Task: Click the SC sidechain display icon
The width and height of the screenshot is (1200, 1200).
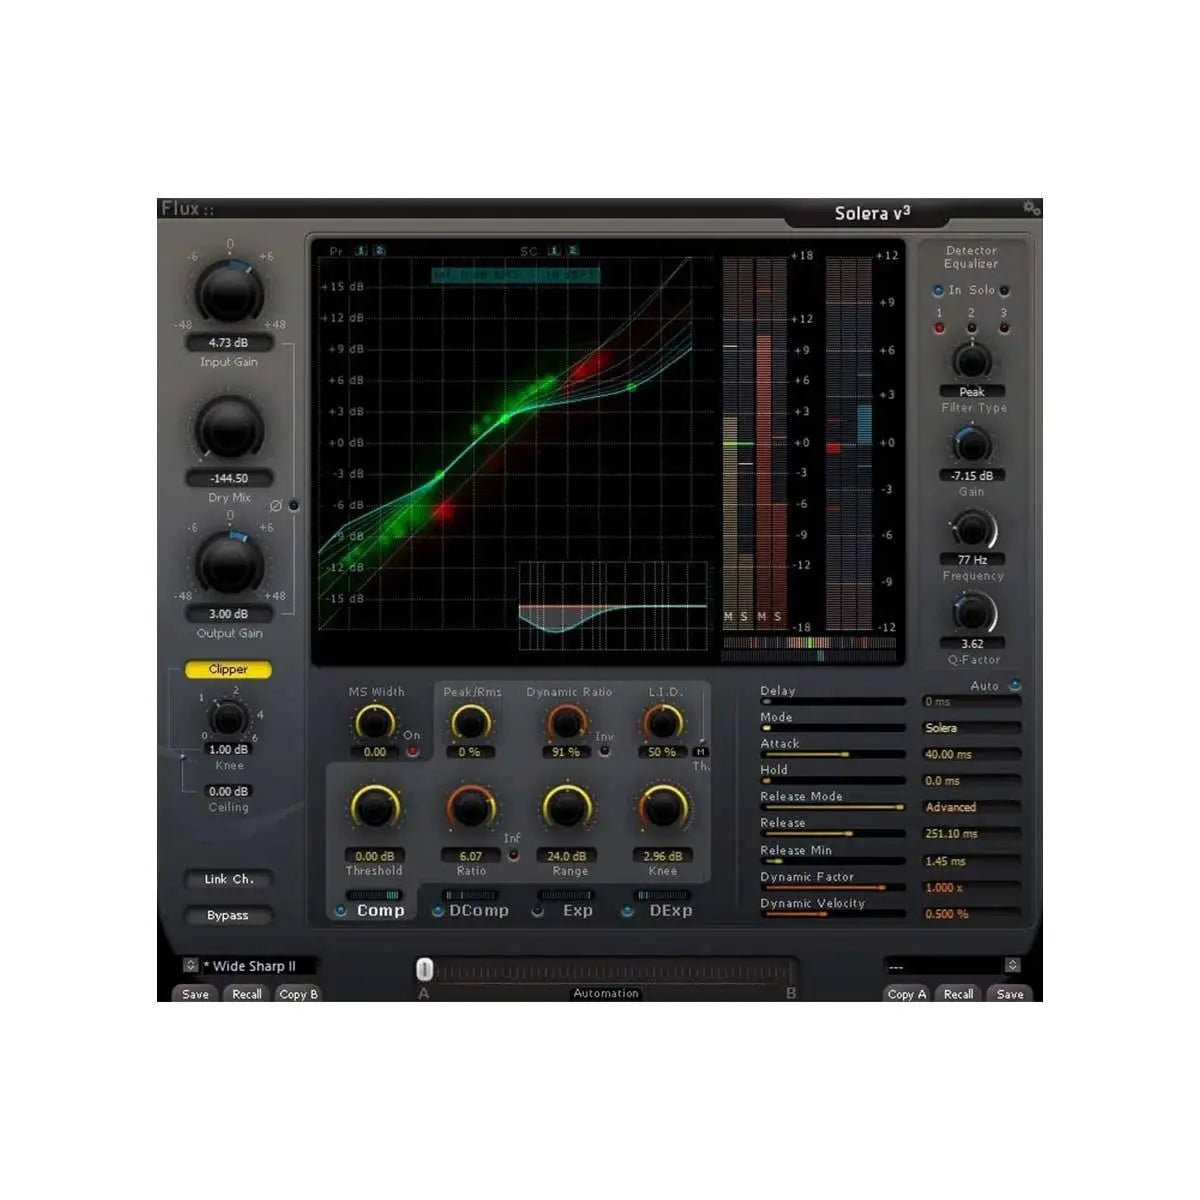Action: tap(555, 252)
